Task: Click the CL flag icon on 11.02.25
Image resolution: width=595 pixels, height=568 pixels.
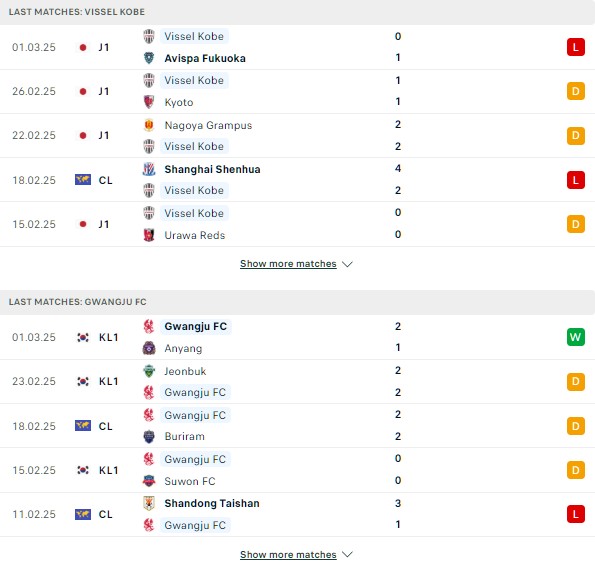Action: click(83, 515)
